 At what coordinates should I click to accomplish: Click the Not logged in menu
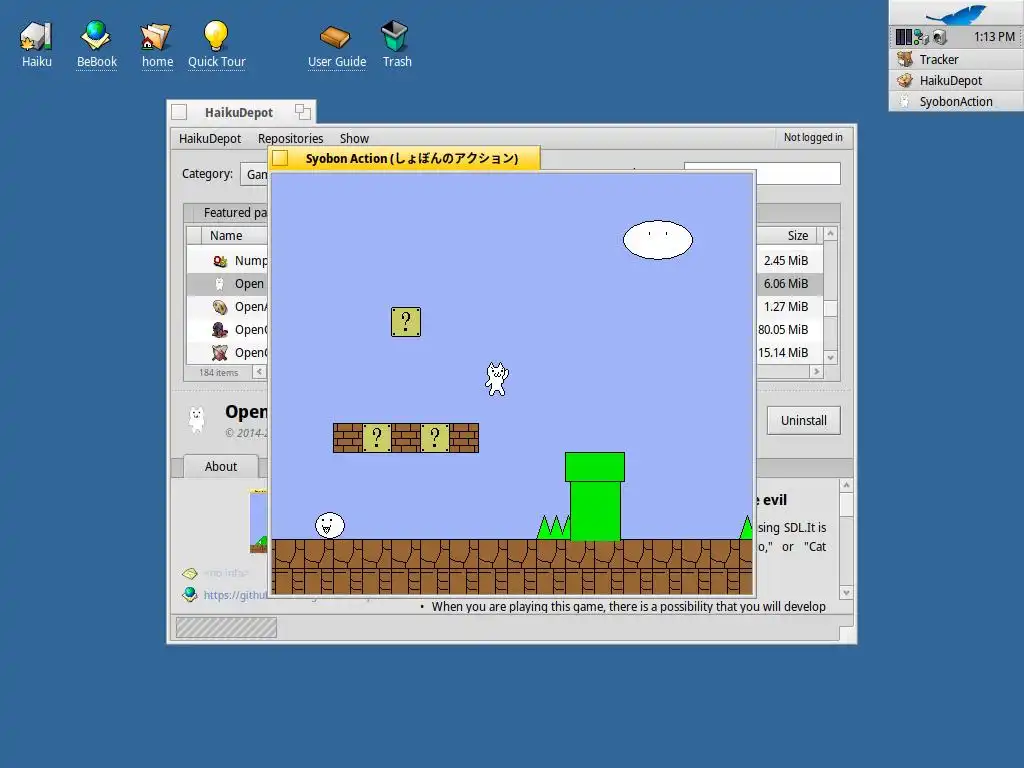(813, 137)
